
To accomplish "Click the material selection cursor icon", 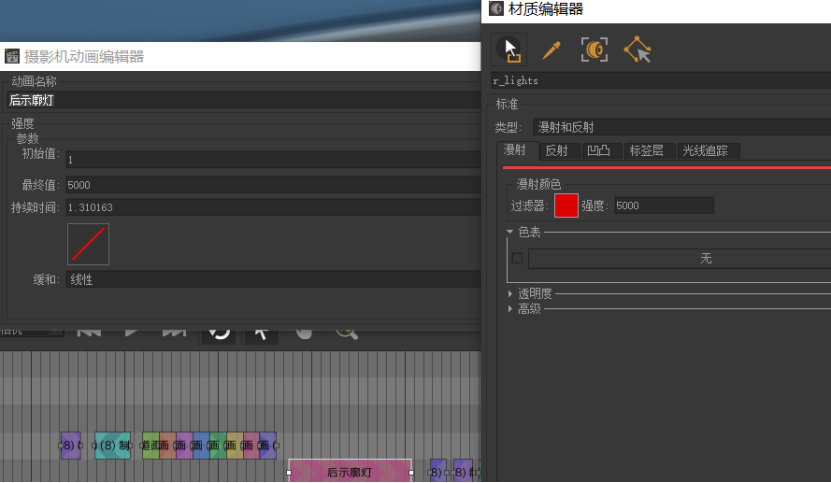I will click(509, 49).
